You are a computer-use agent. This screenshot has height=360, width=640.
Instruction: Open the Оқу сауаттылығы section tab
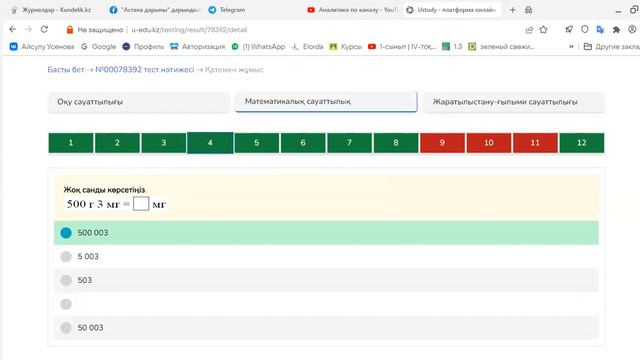(138, 102)
